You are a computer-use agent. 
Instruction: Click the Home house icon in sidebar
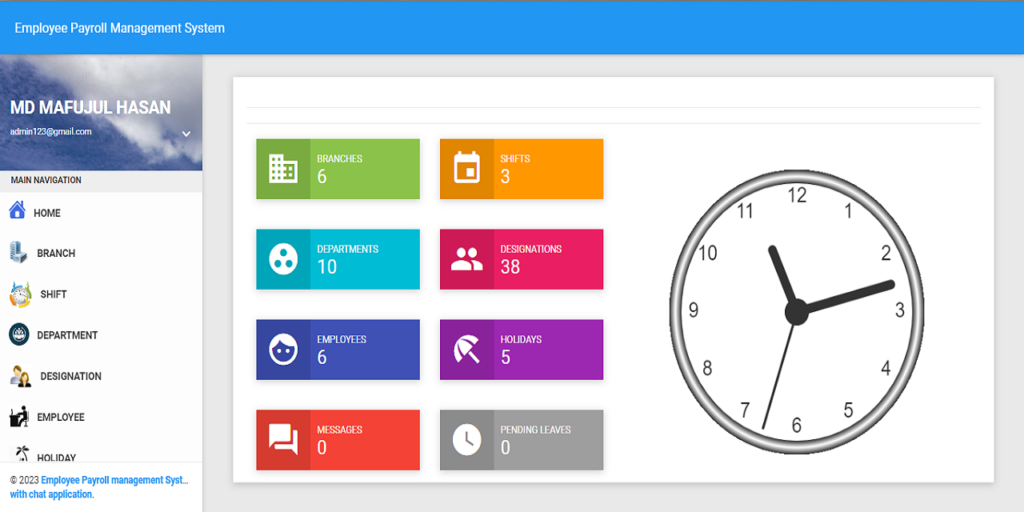click(17, 211)
